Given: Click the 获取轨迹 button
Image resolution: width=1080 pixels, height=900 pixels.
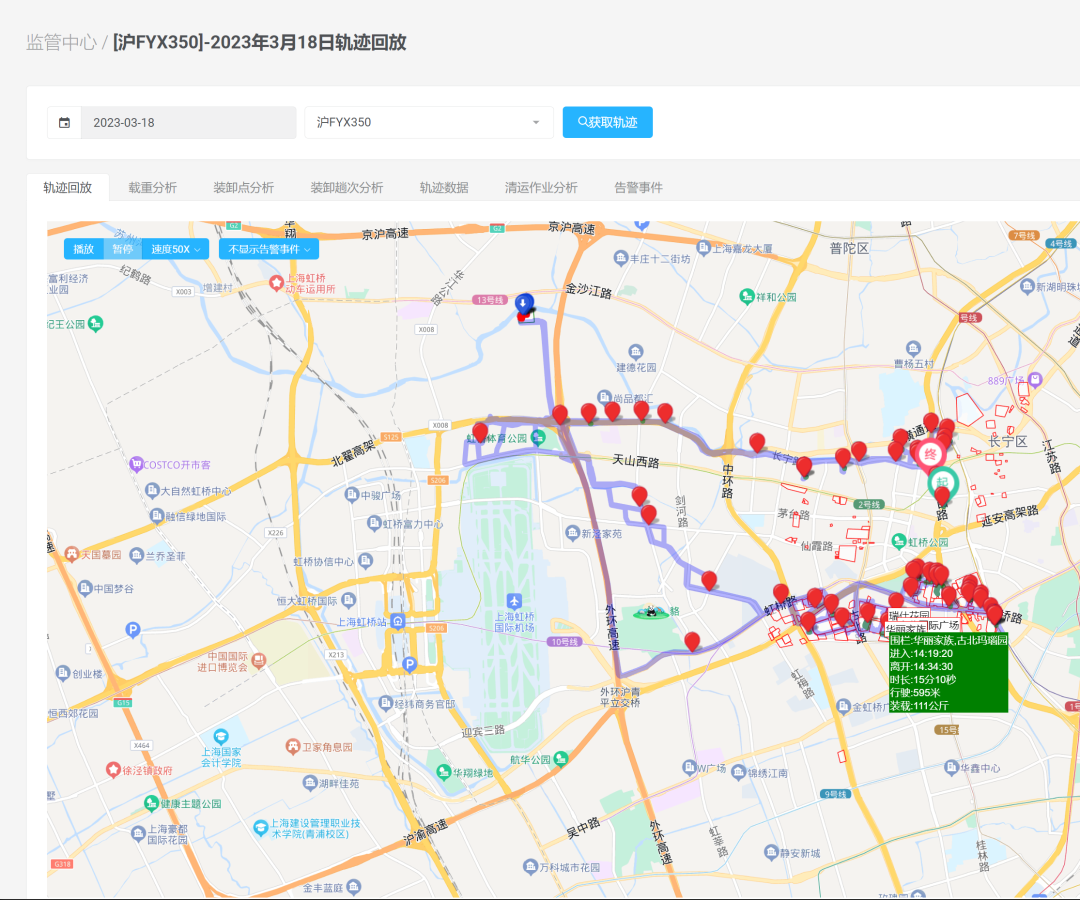Looking at the screenshot, I should pos(607,122).
